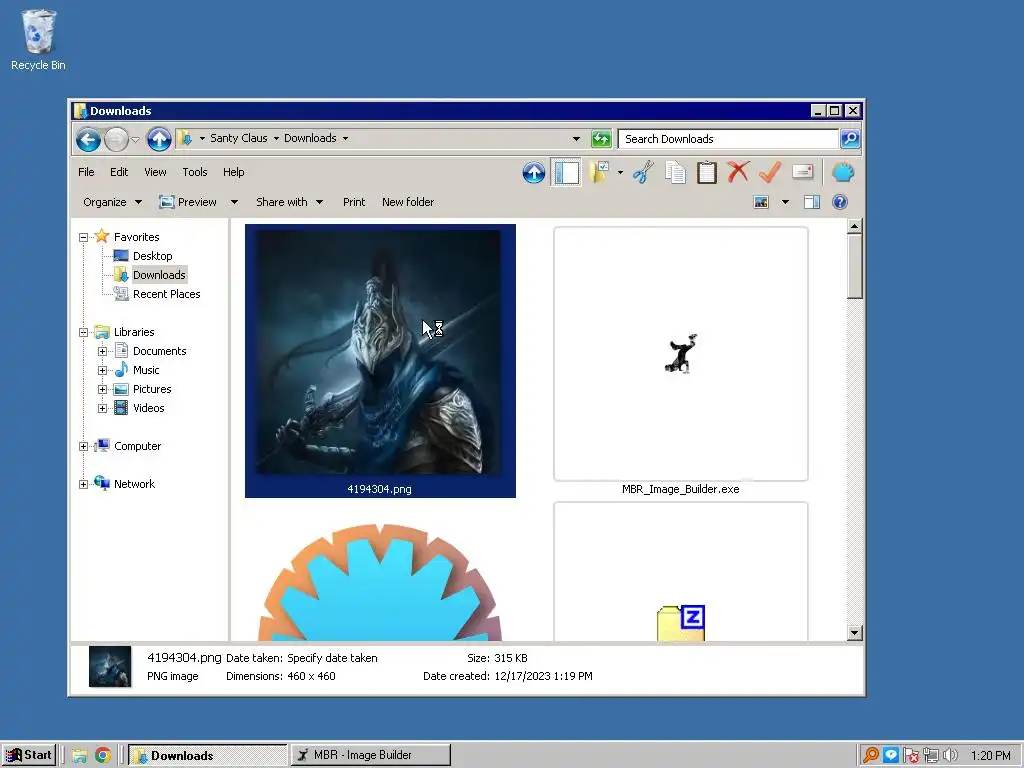Open the Recycle Bin desktop icon
The height and width of the screenshot is (768, 1024).
coord(39,39)
